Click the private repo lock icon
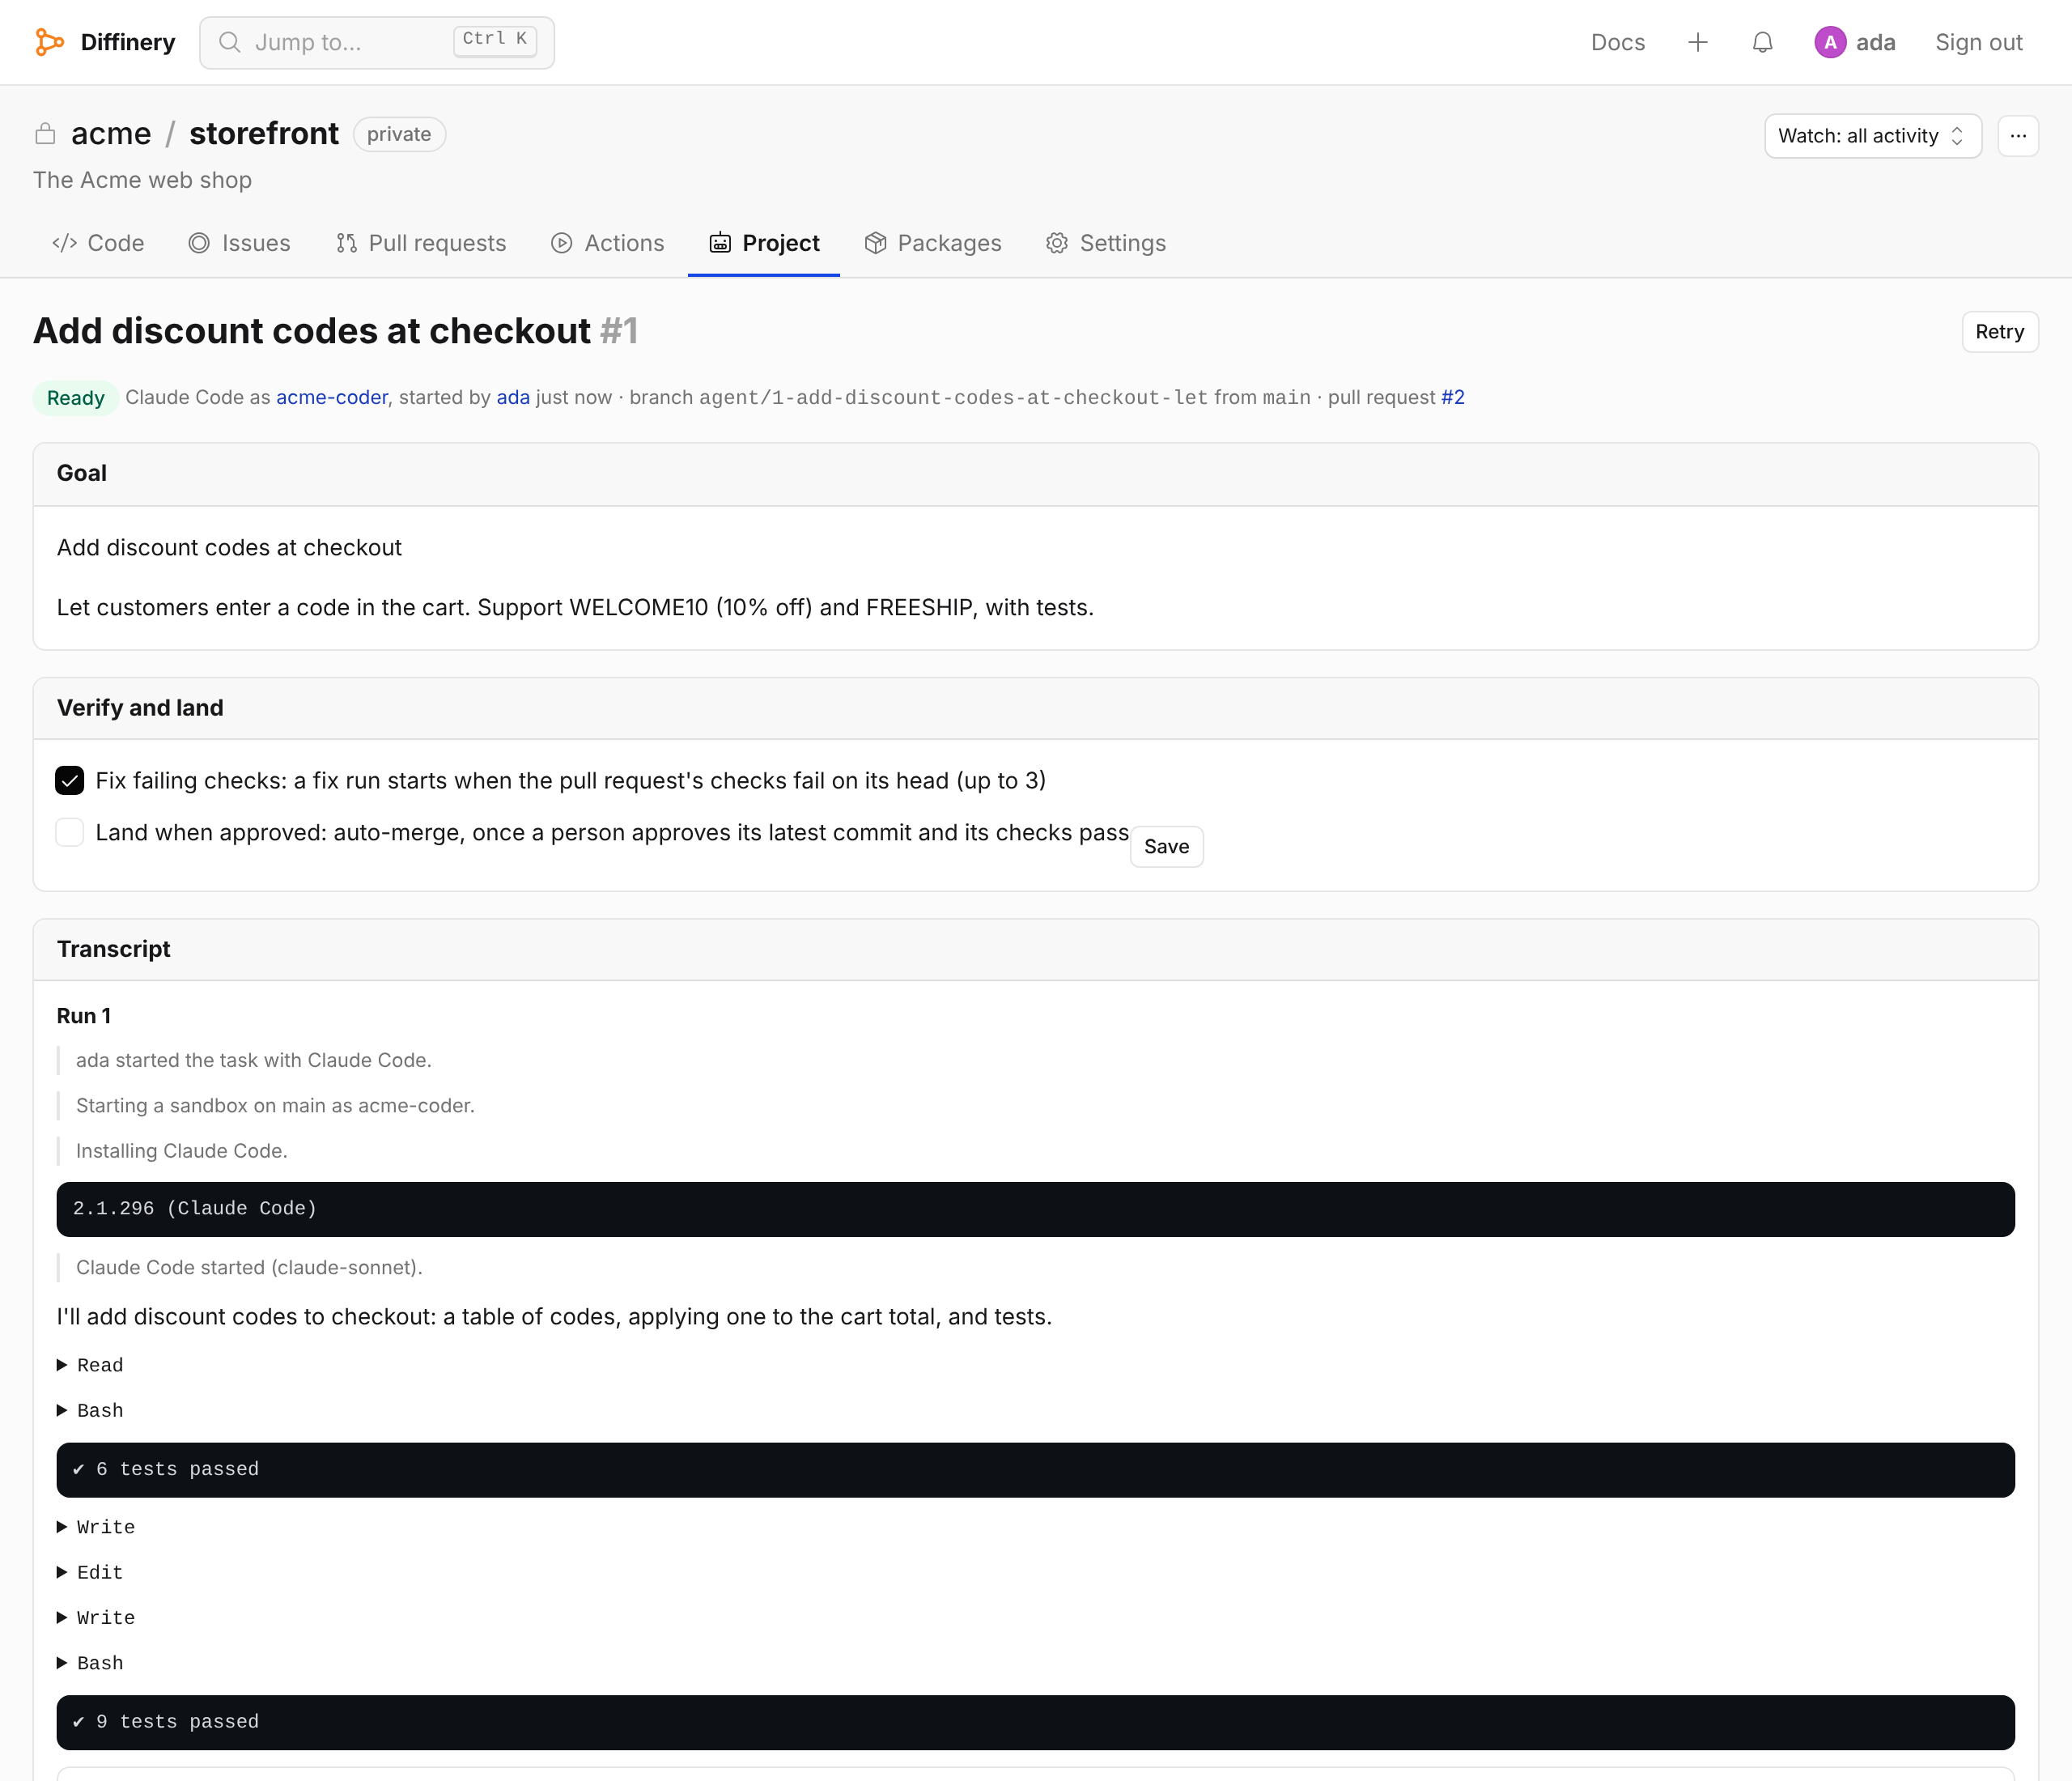 (x=45, y=133)
